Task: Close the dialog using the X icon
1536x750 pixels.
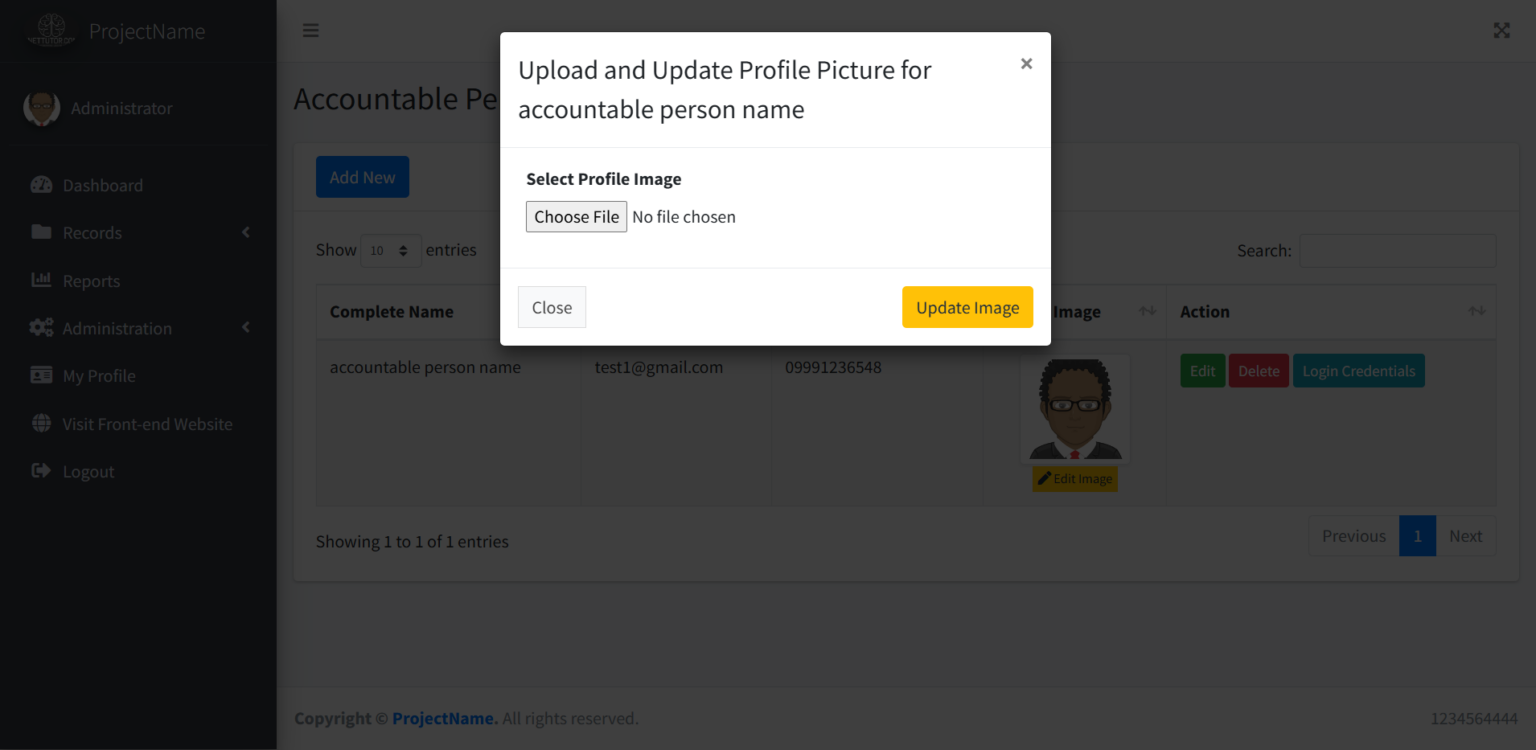Action: coord(1026,64)
